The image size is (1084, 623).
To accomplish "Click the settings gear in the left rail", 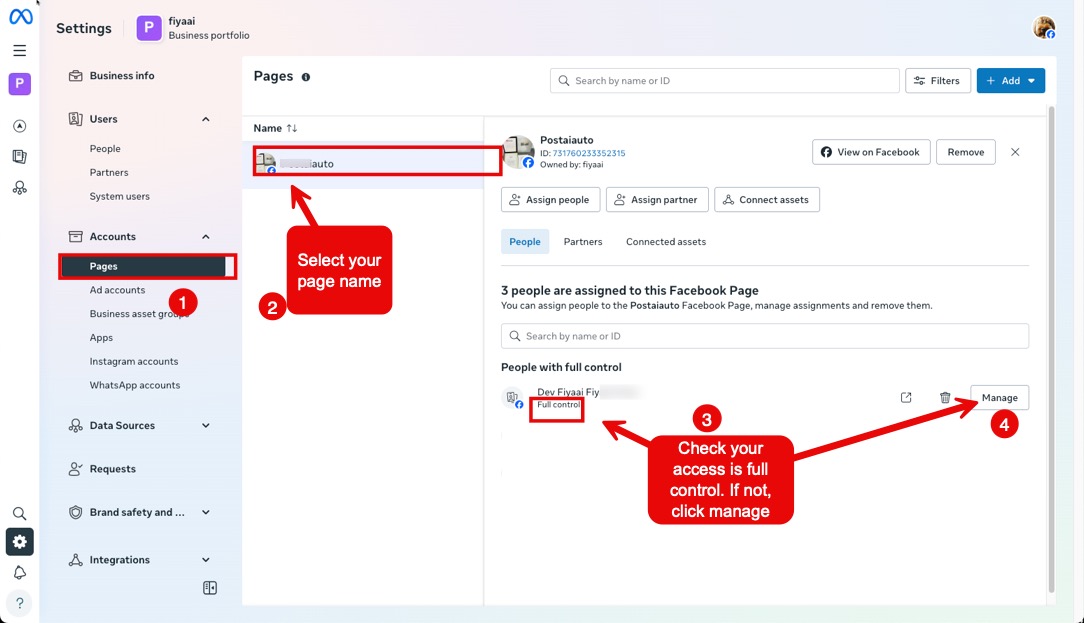I will 19,541.
